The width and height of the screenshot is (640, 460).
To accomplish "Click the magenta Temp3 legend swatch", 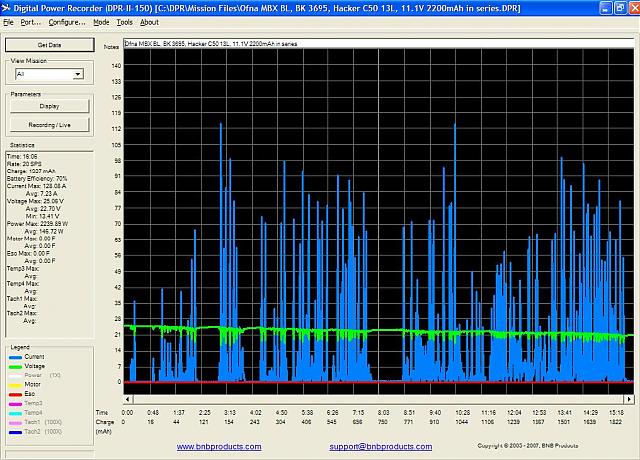I will [x=14, y=403].
